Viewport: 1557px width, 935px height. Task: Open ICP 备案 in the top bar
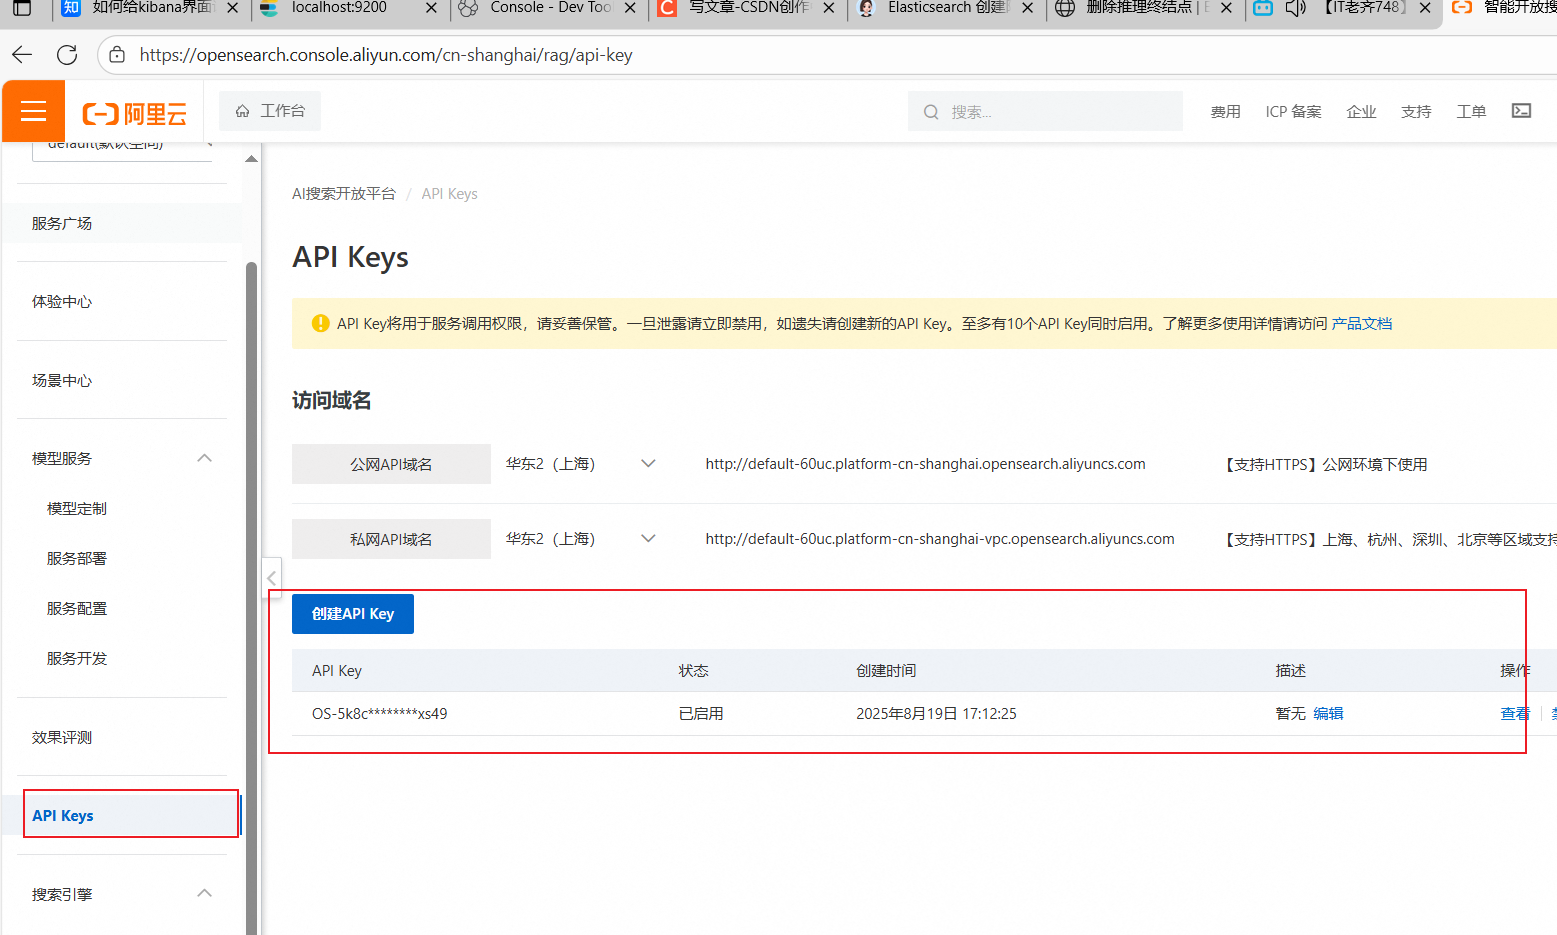(x=1293, y=112)
